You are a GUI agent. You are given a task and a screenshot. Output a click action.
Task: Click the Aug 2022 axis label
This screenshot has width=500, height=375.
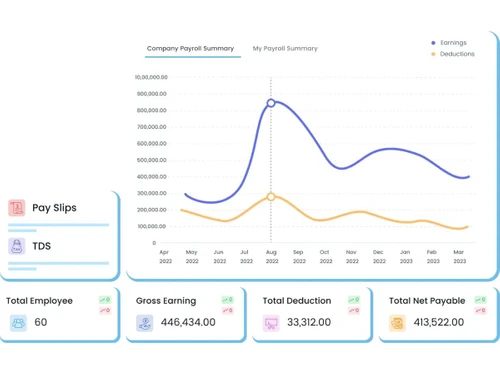click(x=272, y=257)
